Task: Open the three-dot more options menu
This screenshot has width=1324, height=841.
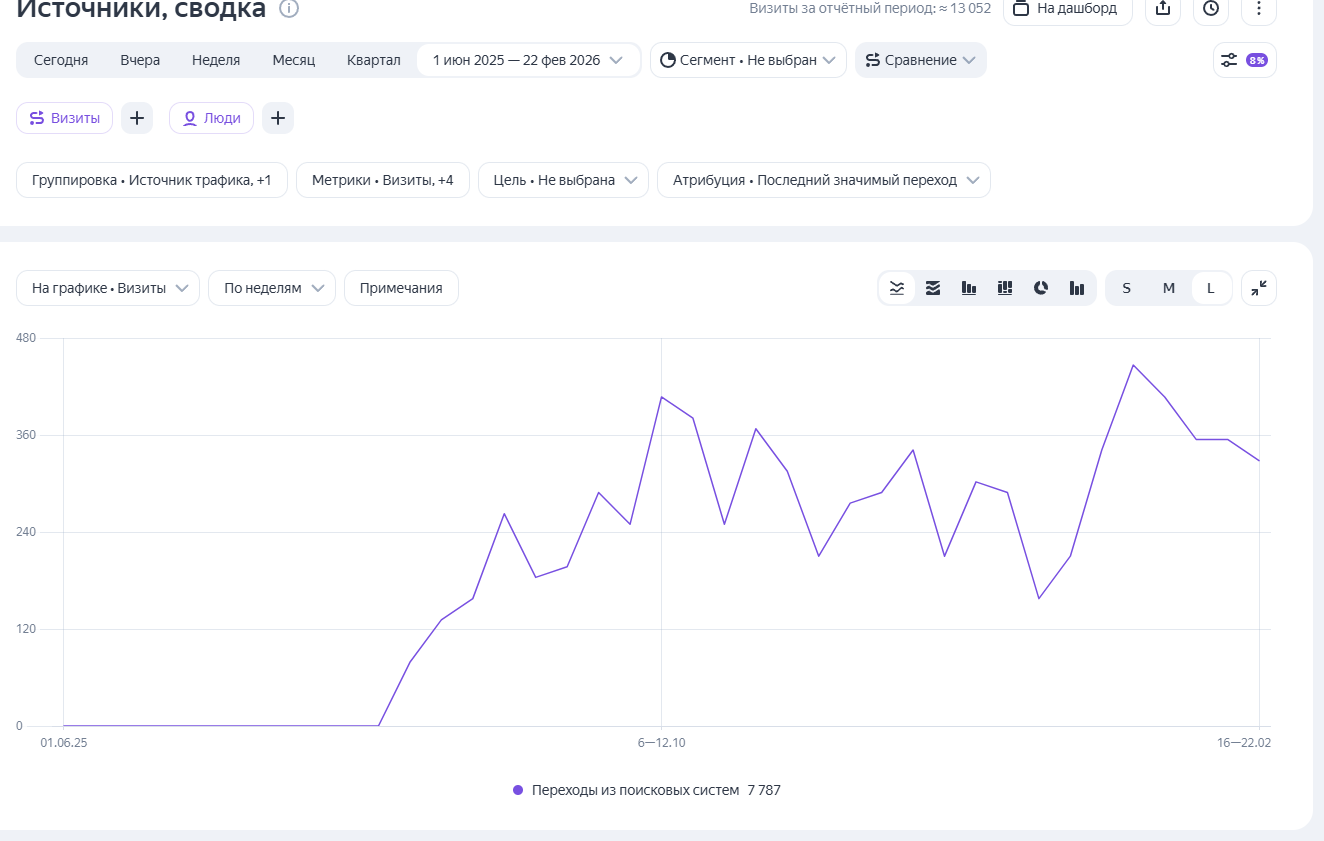Action: pos(1258,9)
